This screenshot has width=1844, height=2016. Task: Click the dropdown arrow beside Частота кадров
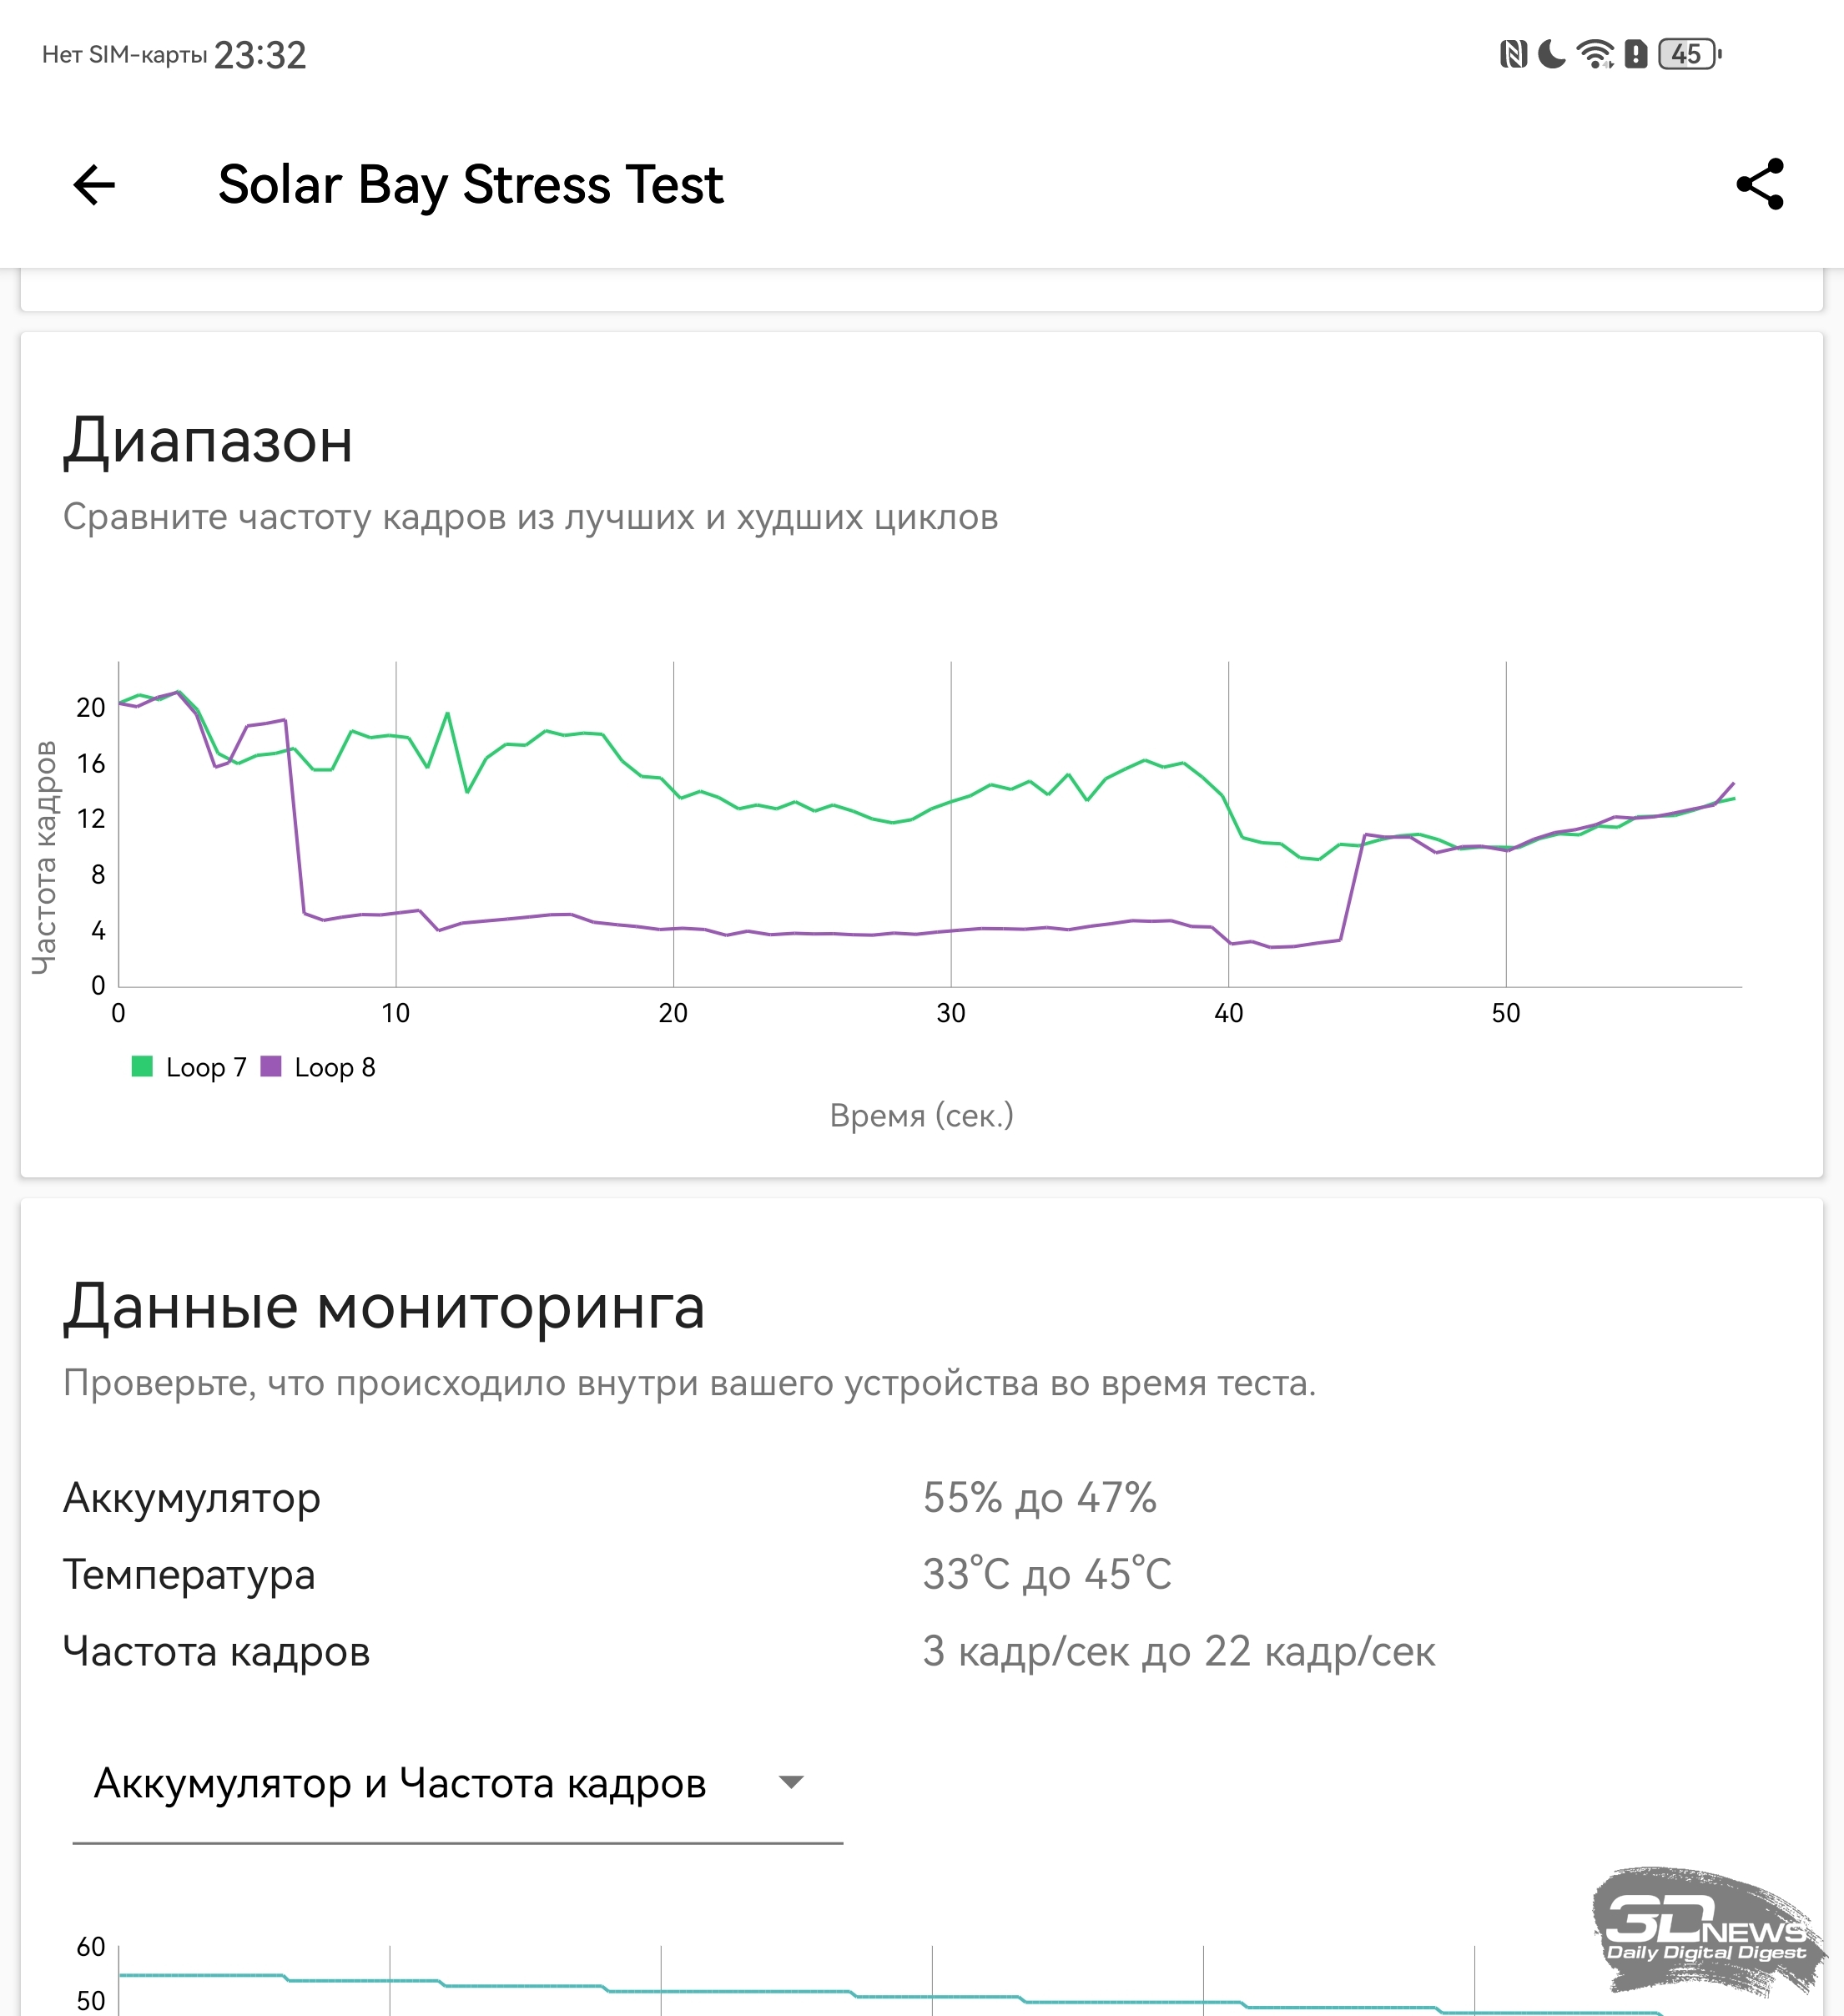point(791,1783)
